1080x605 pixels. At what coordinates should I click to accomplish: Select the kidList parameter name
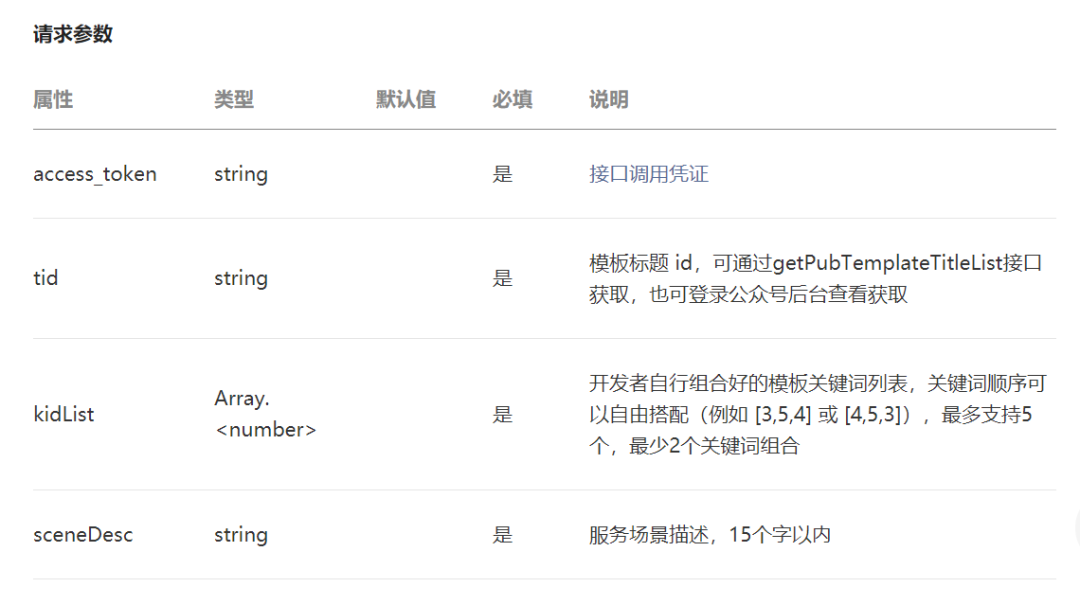click(x=64, y=414)
